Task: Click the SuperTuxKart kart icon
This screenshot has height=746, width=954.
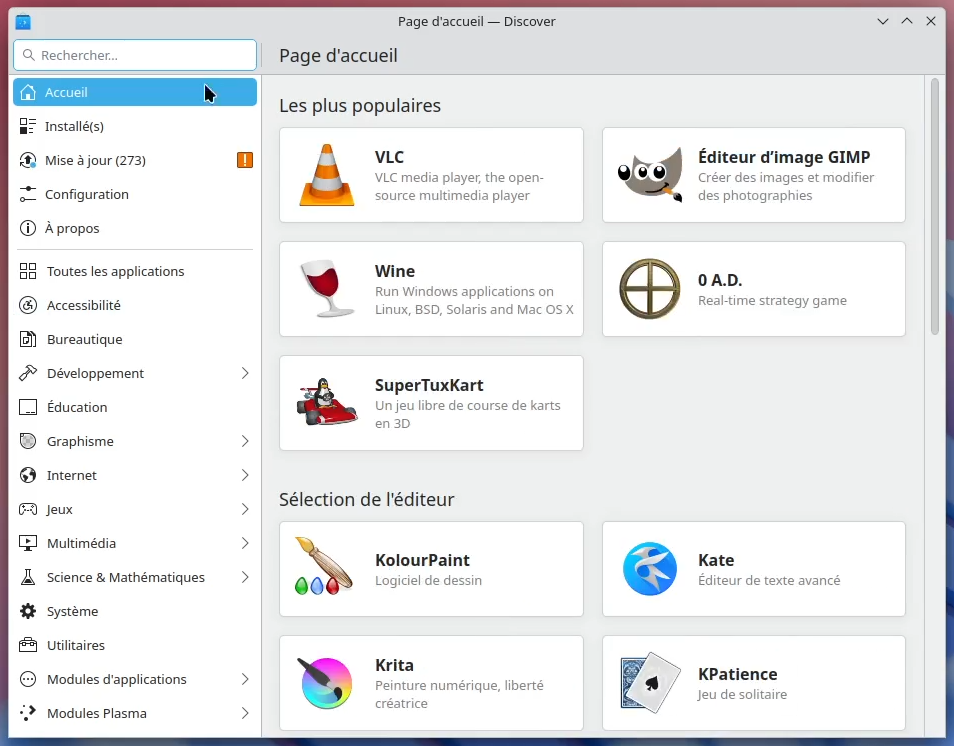Action: point(327,403)
